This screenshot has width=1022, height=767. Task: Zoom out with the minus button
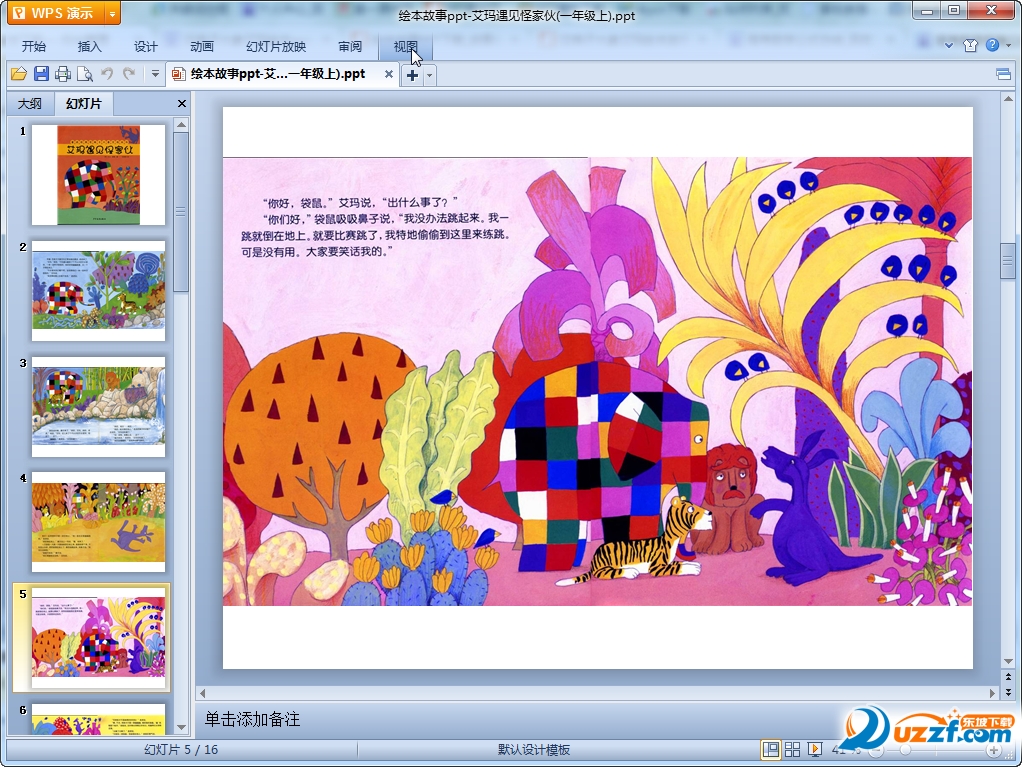(877, 751)
